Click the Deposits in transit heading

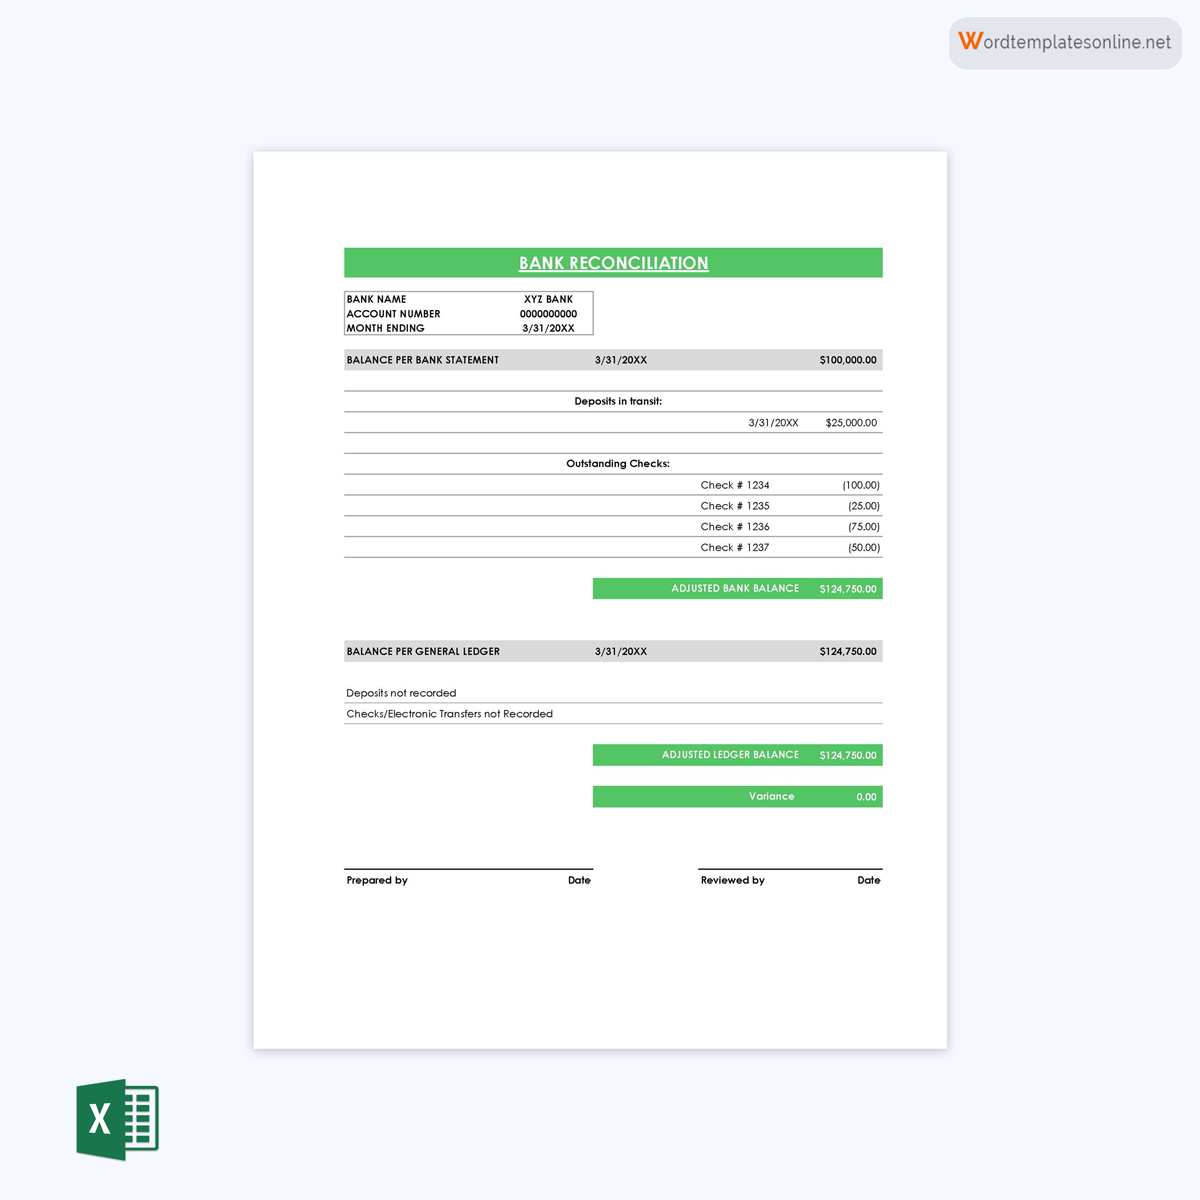(618, 401)
